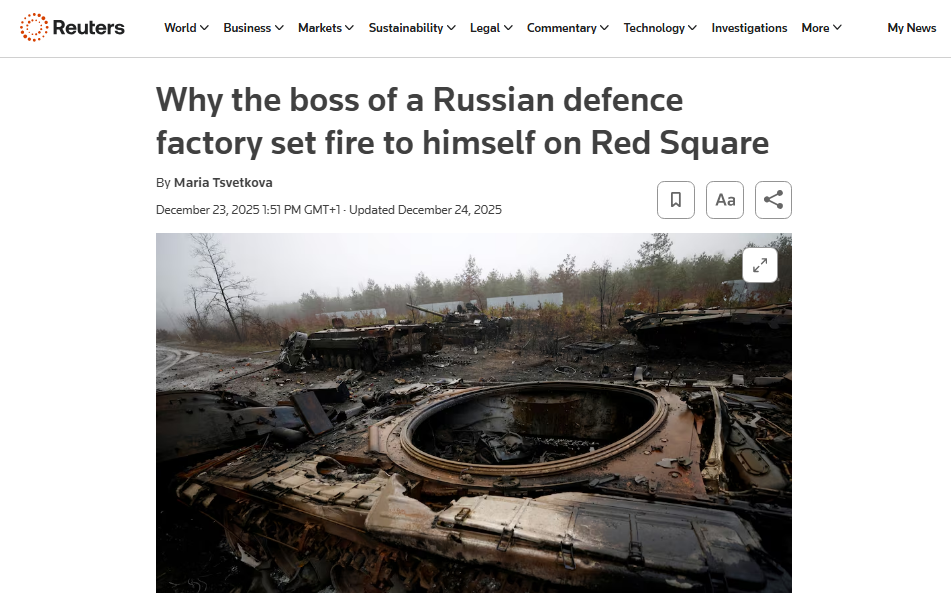Click the article headline about Red Square
Image resolution: width=951 pixels, height=593 pixels.
tap(462, 121)
